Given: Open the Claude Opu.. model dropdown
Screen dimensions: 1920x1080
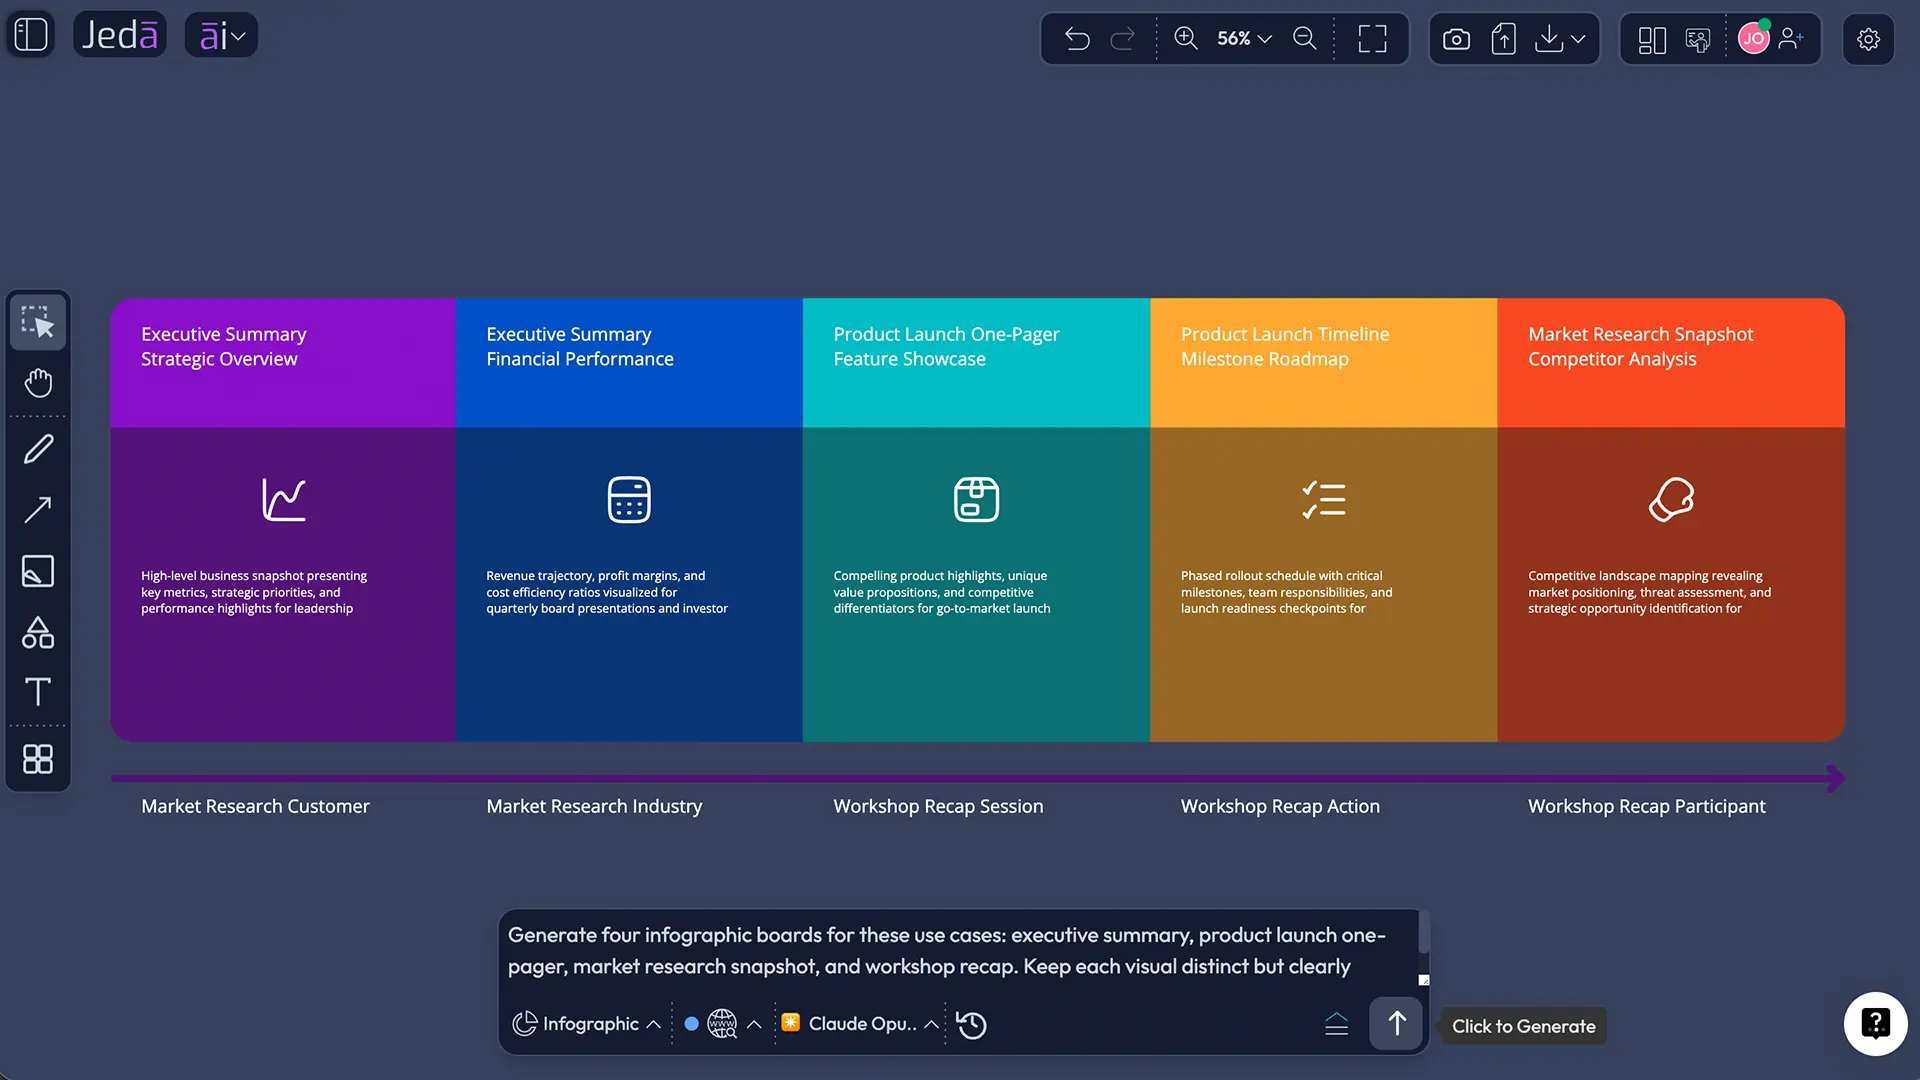Looking at the screenshot, I should 860,1024.
